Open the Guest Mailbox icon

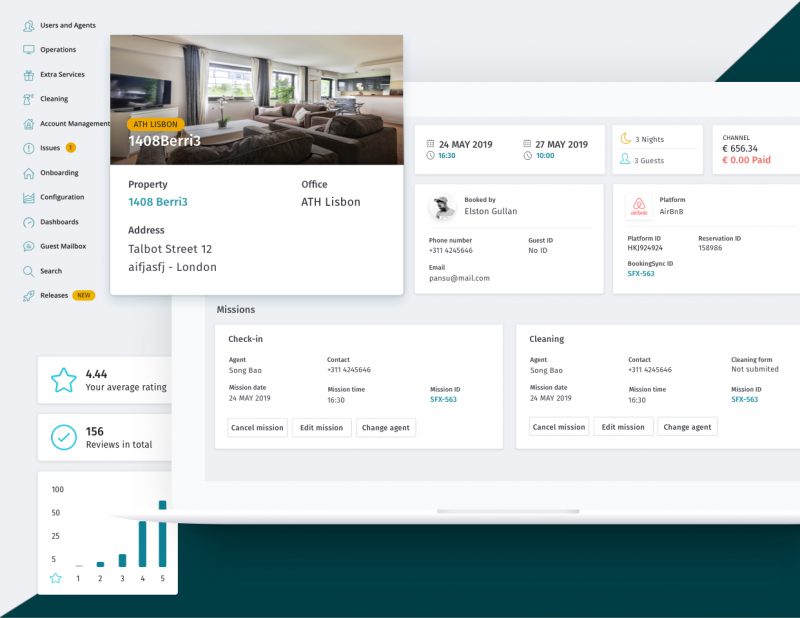[x=29, y=246]
